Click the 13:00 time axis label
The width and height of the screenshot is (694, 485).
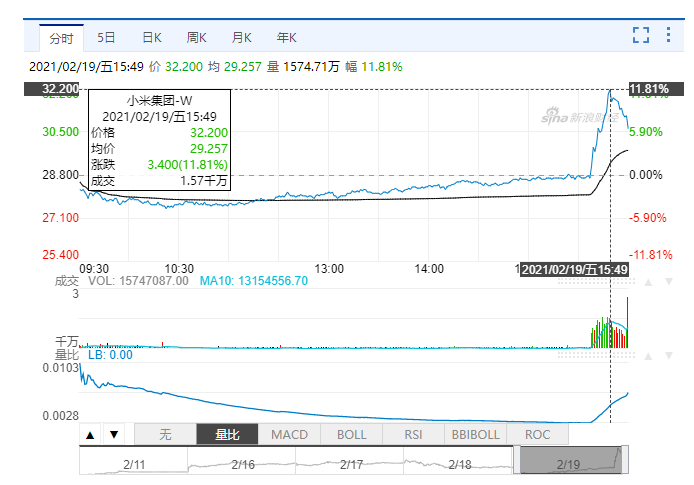click(x=329, y=269)
